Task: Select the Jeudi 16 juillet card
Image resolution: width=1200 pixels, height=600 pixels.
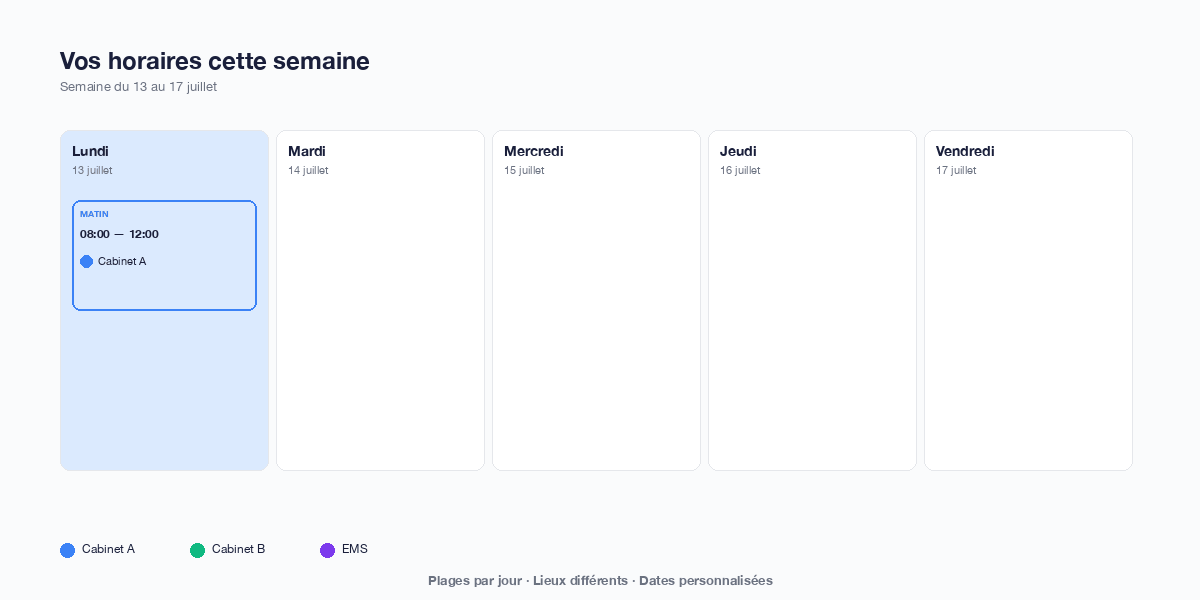Action: pyautogui.click(x=812, y=300)
